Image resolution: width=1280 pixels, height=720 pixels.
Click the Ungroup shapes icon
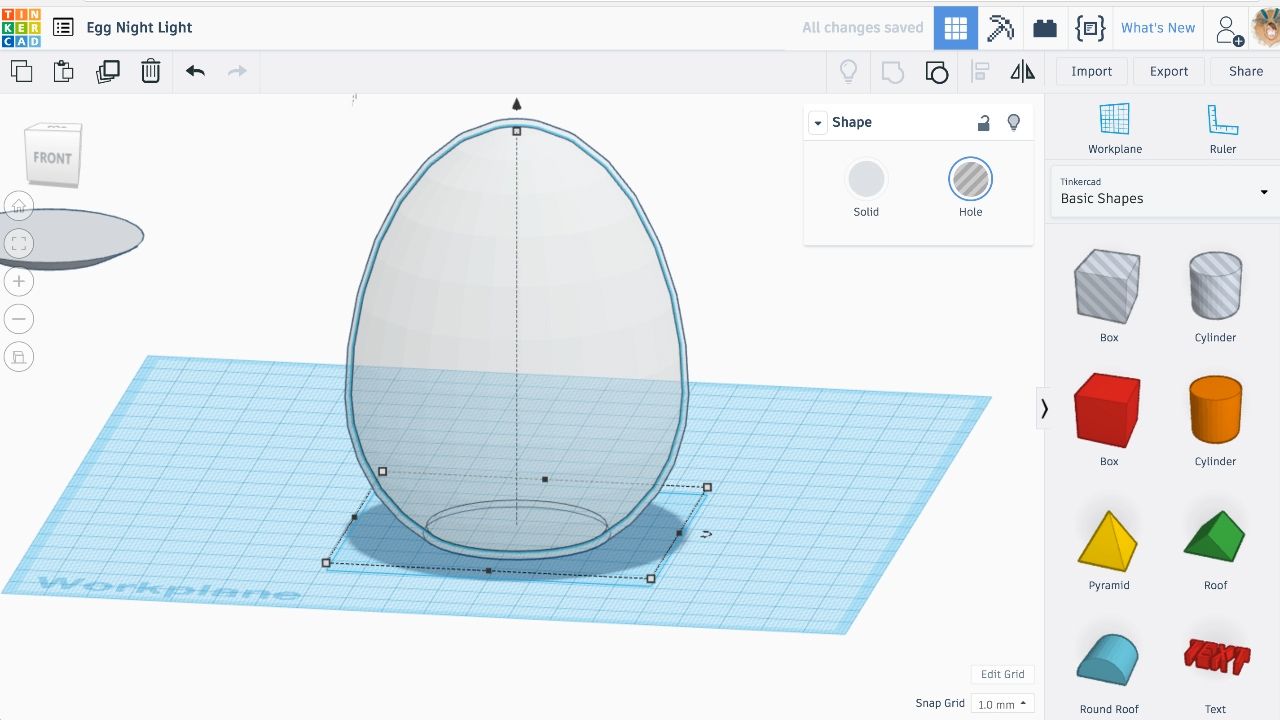tap(936, 71)
